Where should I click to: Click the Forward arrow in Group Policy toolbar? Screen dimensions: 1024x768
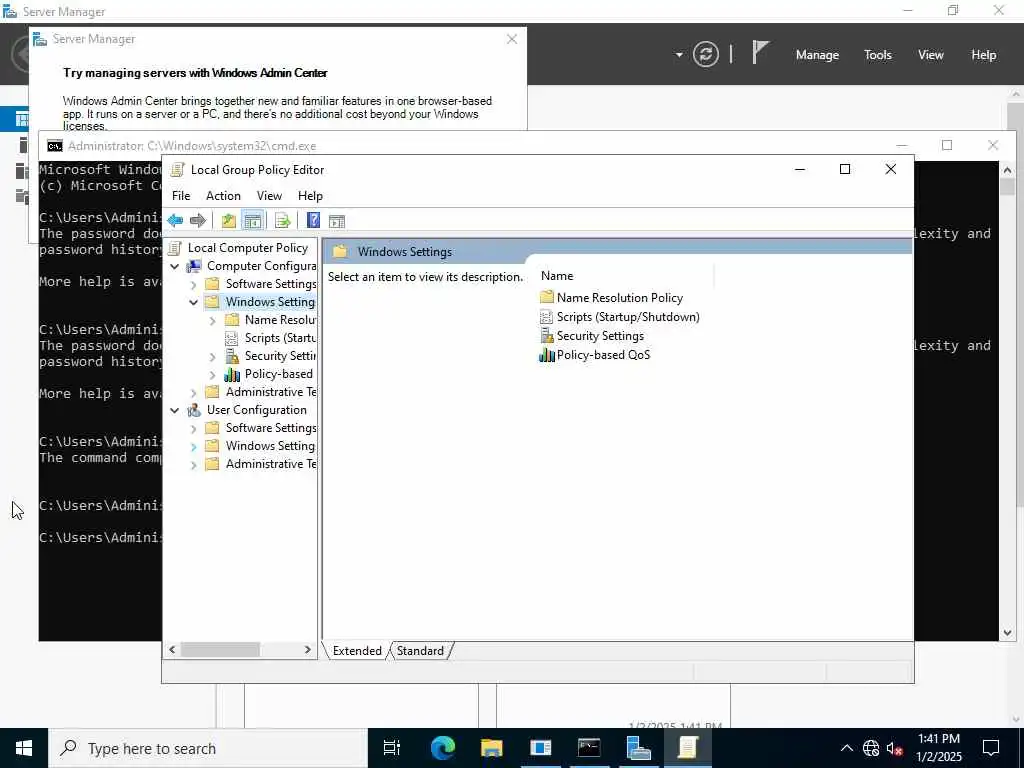198,221
